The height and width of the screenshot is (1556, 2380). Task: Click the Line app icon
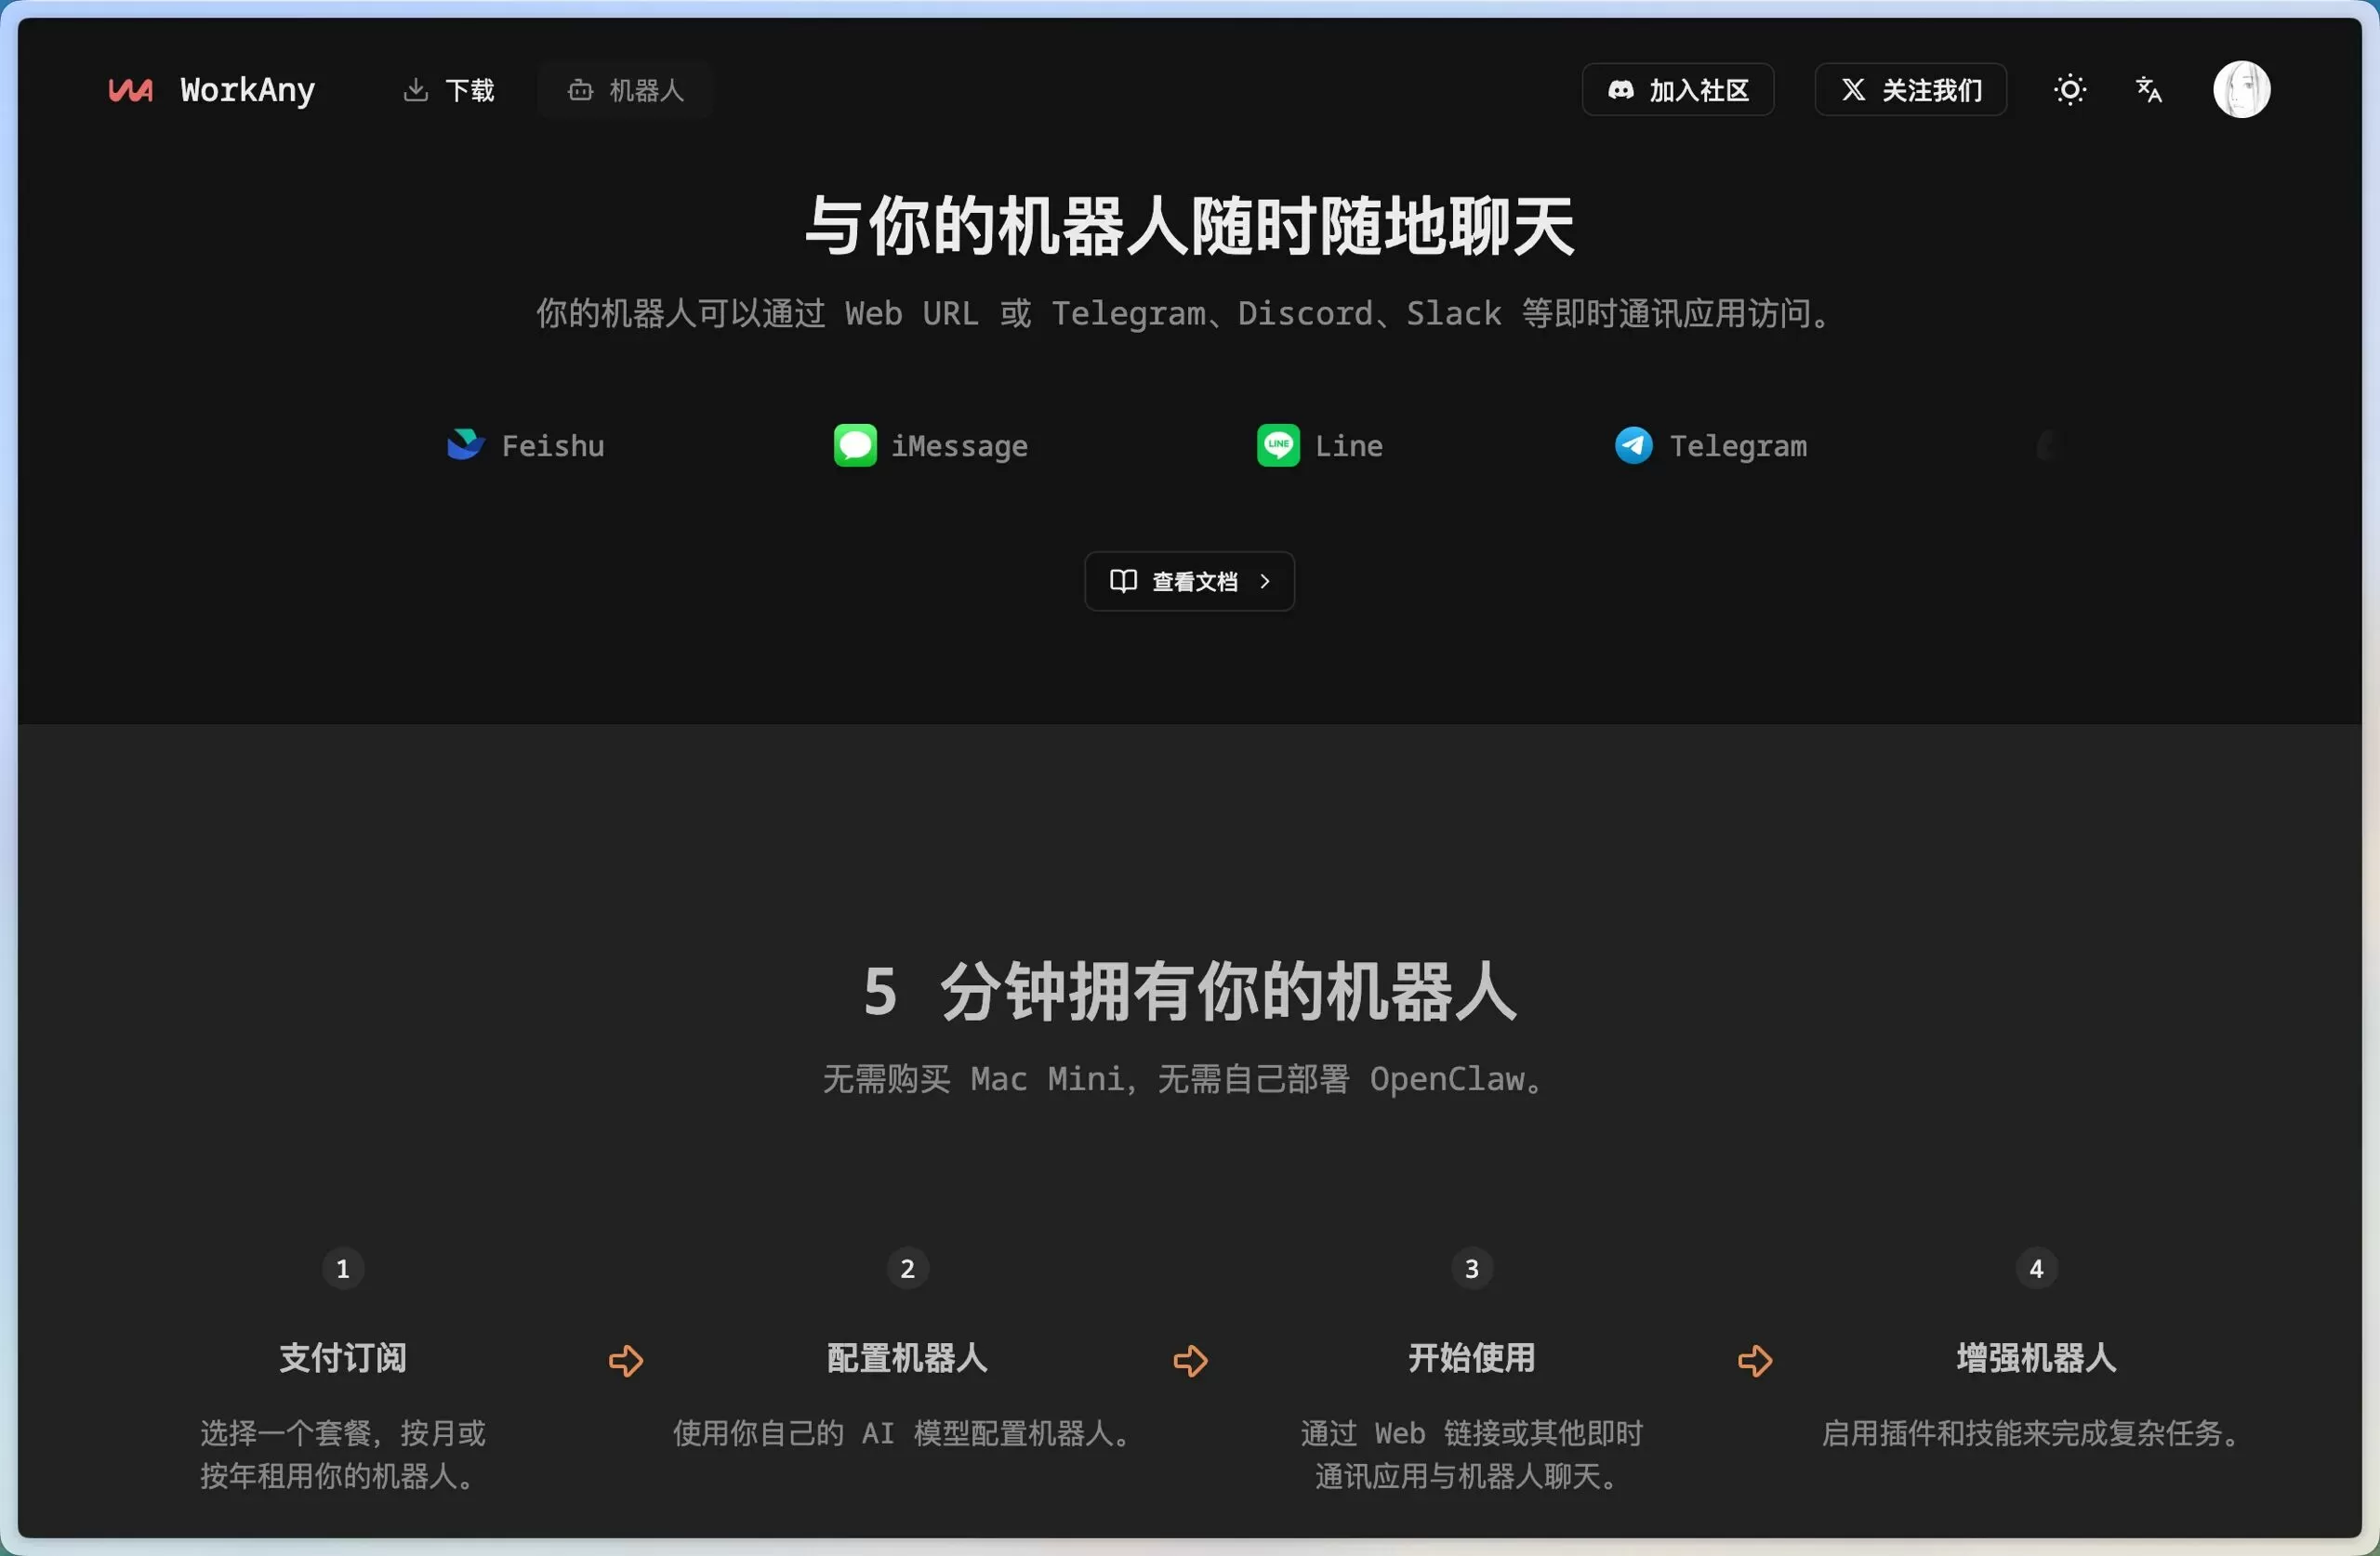[x=1278, y=445]
